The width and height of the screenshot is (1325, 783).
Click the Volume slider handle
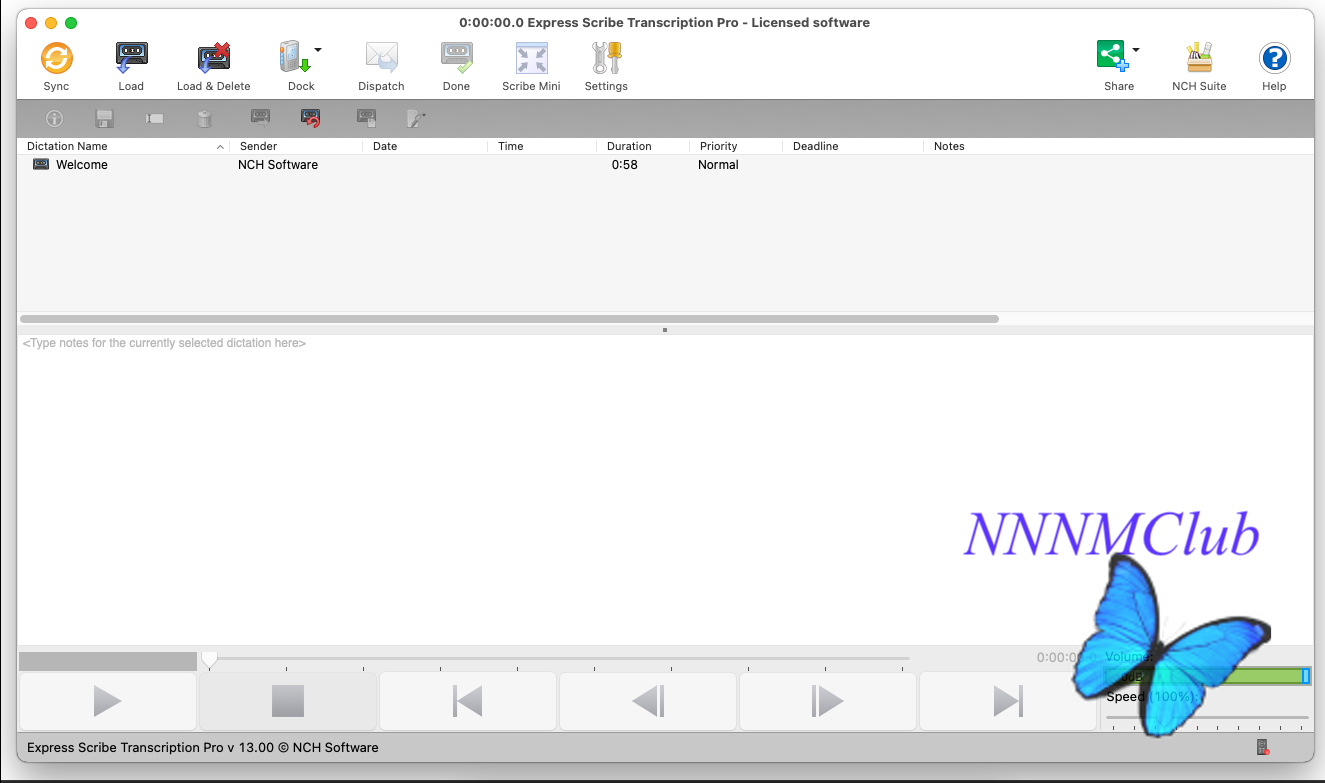[x=1306, y=677]
